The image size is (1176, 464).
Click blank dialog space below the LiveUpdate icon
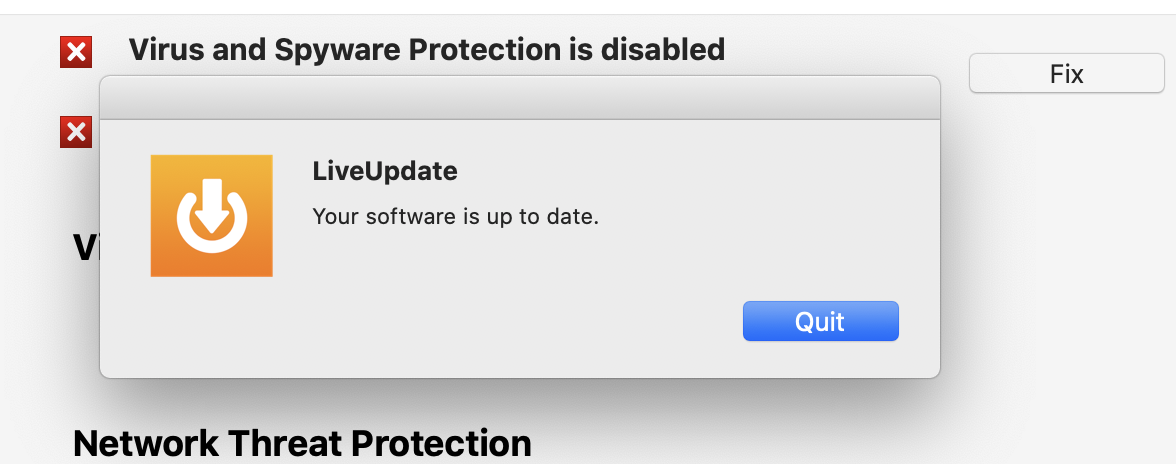pyautogui.click(x=211, y=330)
